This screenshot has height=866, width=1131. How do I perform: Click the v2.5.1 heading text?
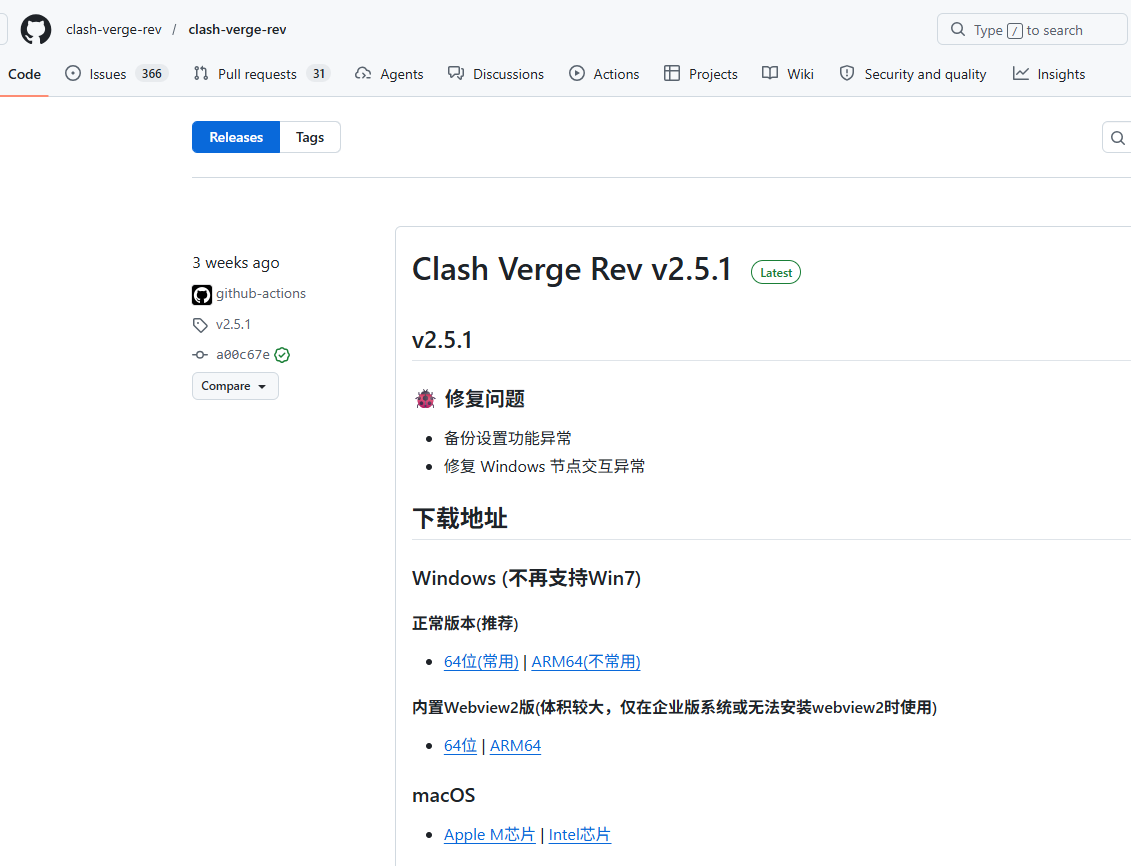tap(442, 340)
